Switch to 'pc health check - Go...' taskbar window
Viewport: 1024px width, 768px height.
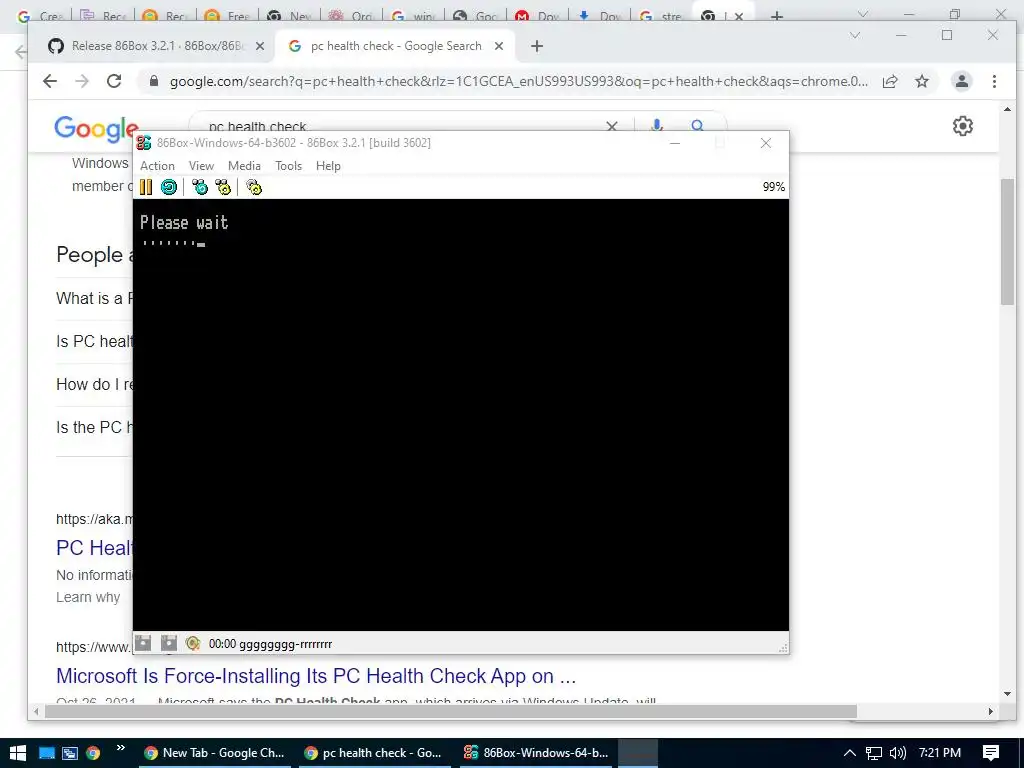374,753
